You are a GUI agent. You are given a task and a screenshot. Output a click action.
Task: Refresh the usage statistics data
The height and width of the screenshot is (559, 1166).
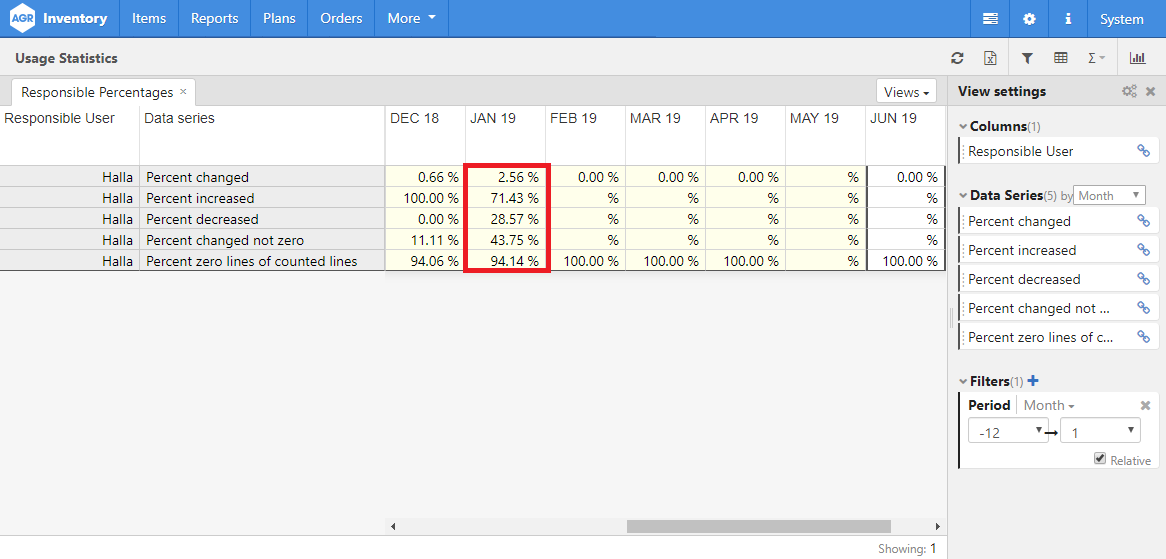[x=957, y=59]
